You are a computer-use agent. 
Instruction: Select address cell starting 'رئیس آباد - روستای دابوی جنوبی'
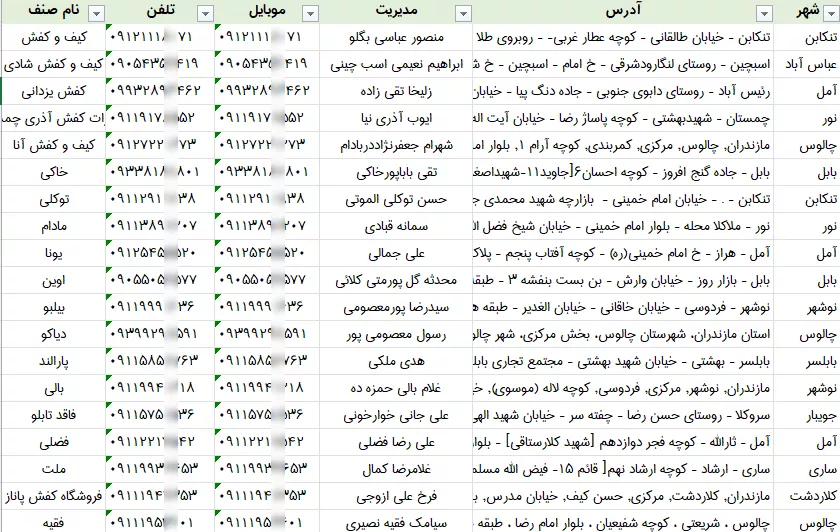tap(623, 92)
